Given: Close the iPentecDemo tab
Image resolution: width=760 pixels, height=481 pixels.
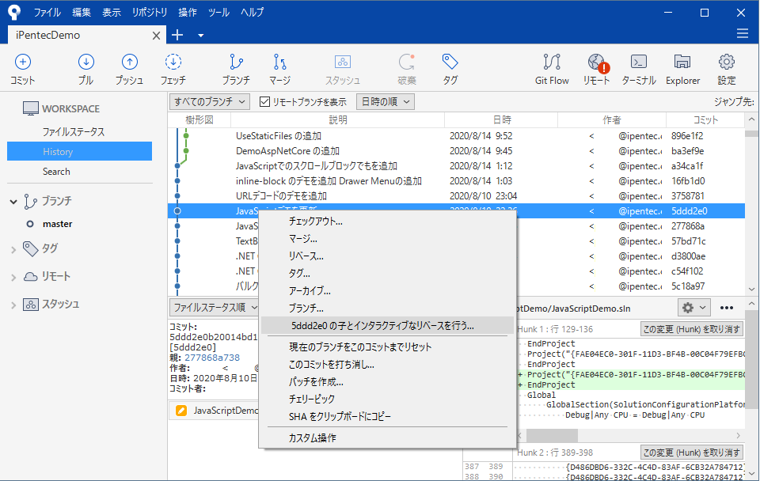Looking at the screenshot, I should point(156,35).
